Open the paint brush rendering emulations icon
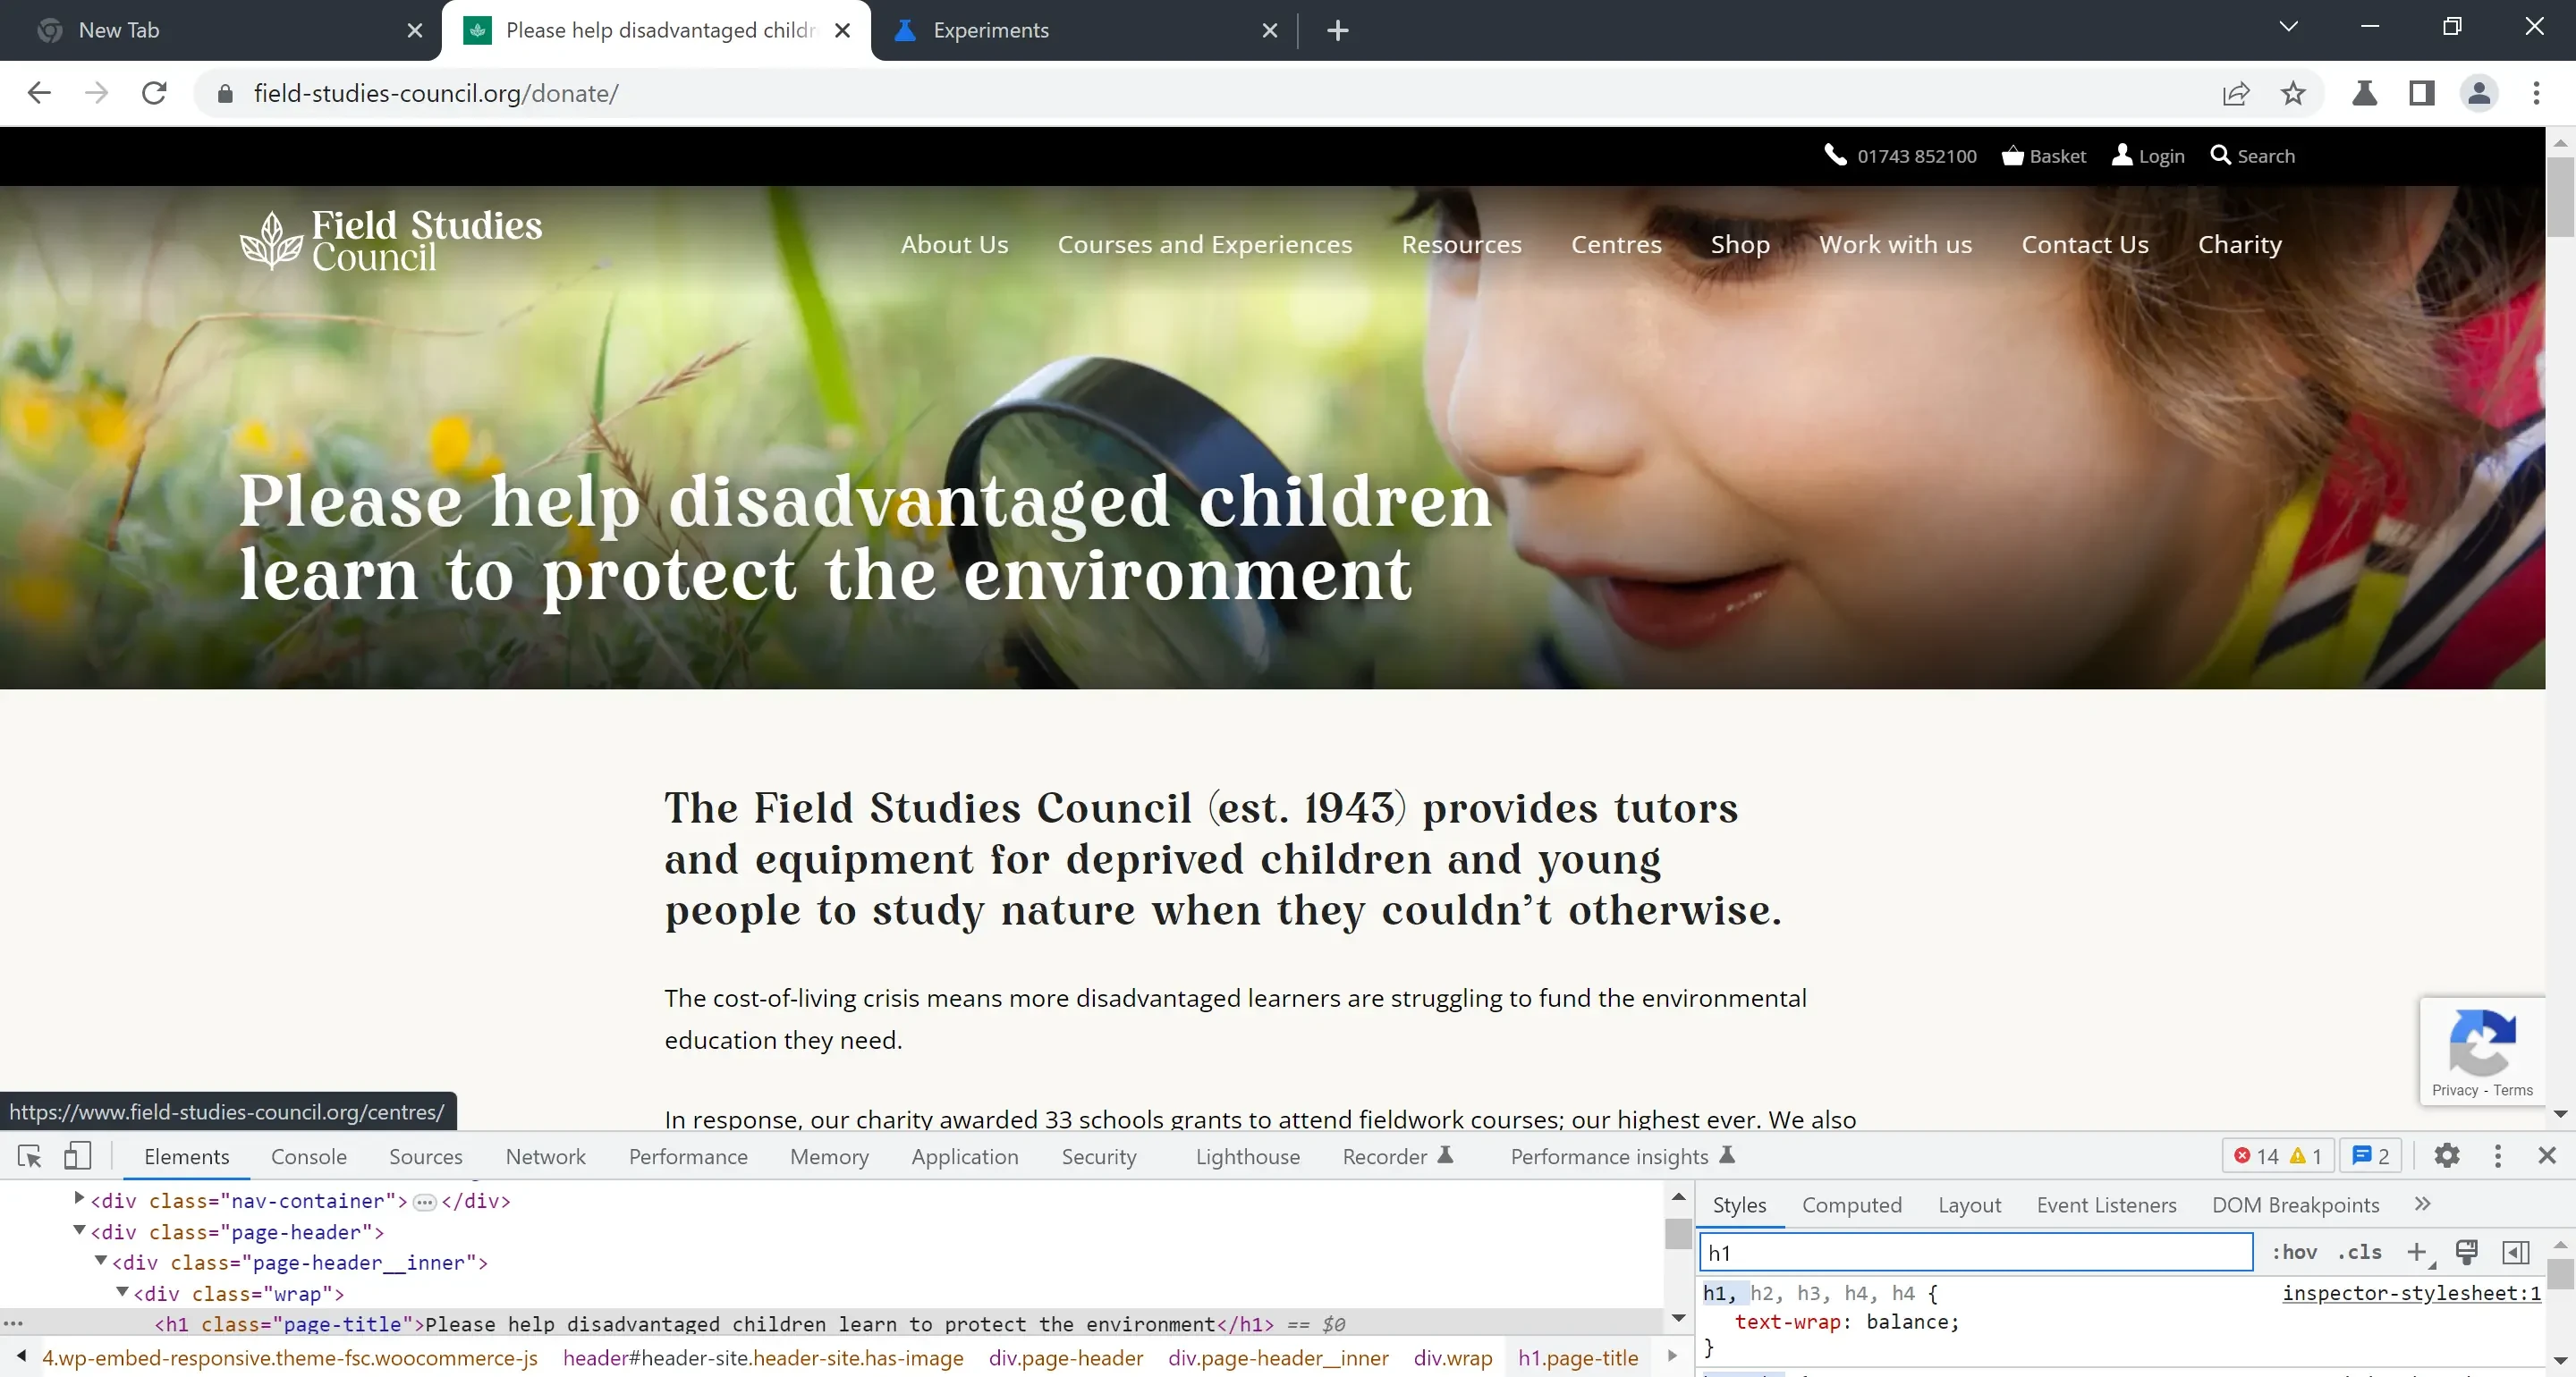The image size is (2576, 1377). click(x=2467, y=1252)
